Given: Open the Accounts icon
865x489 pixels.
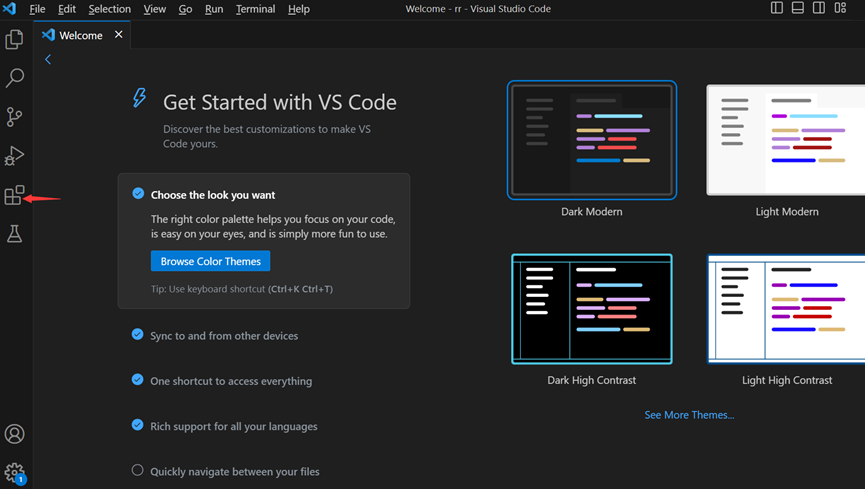Looking at the screenshot, I should [14, 434].
